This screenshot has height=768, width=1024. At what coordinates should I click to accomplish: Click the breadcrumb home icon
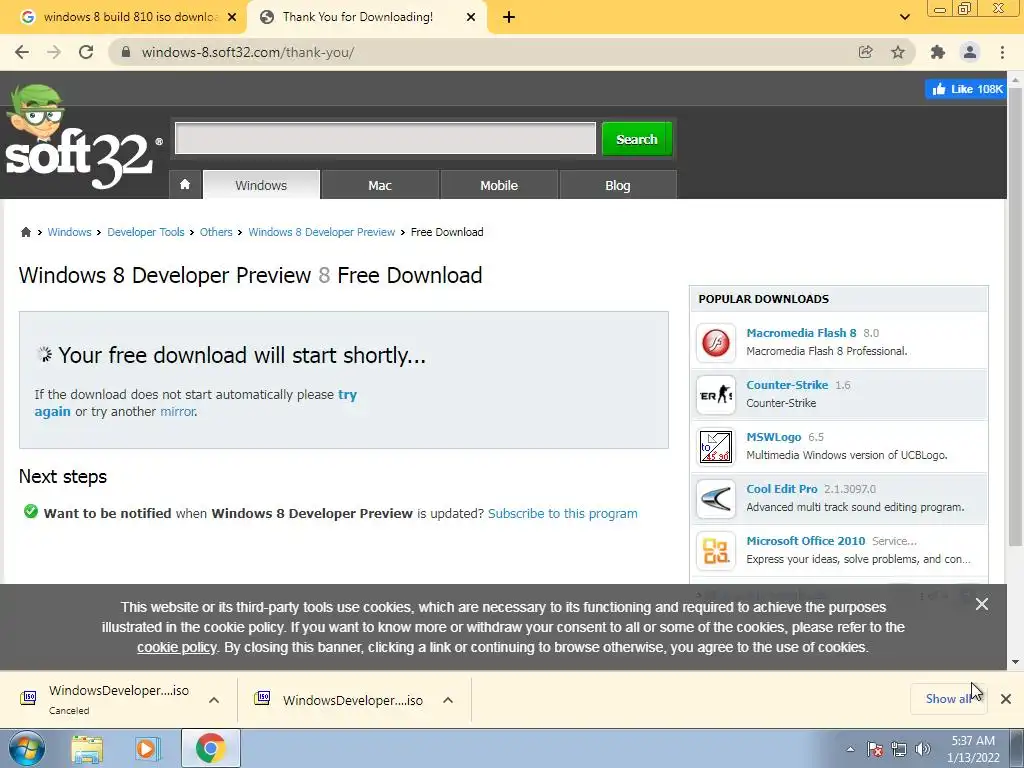(x=25, y=232)
